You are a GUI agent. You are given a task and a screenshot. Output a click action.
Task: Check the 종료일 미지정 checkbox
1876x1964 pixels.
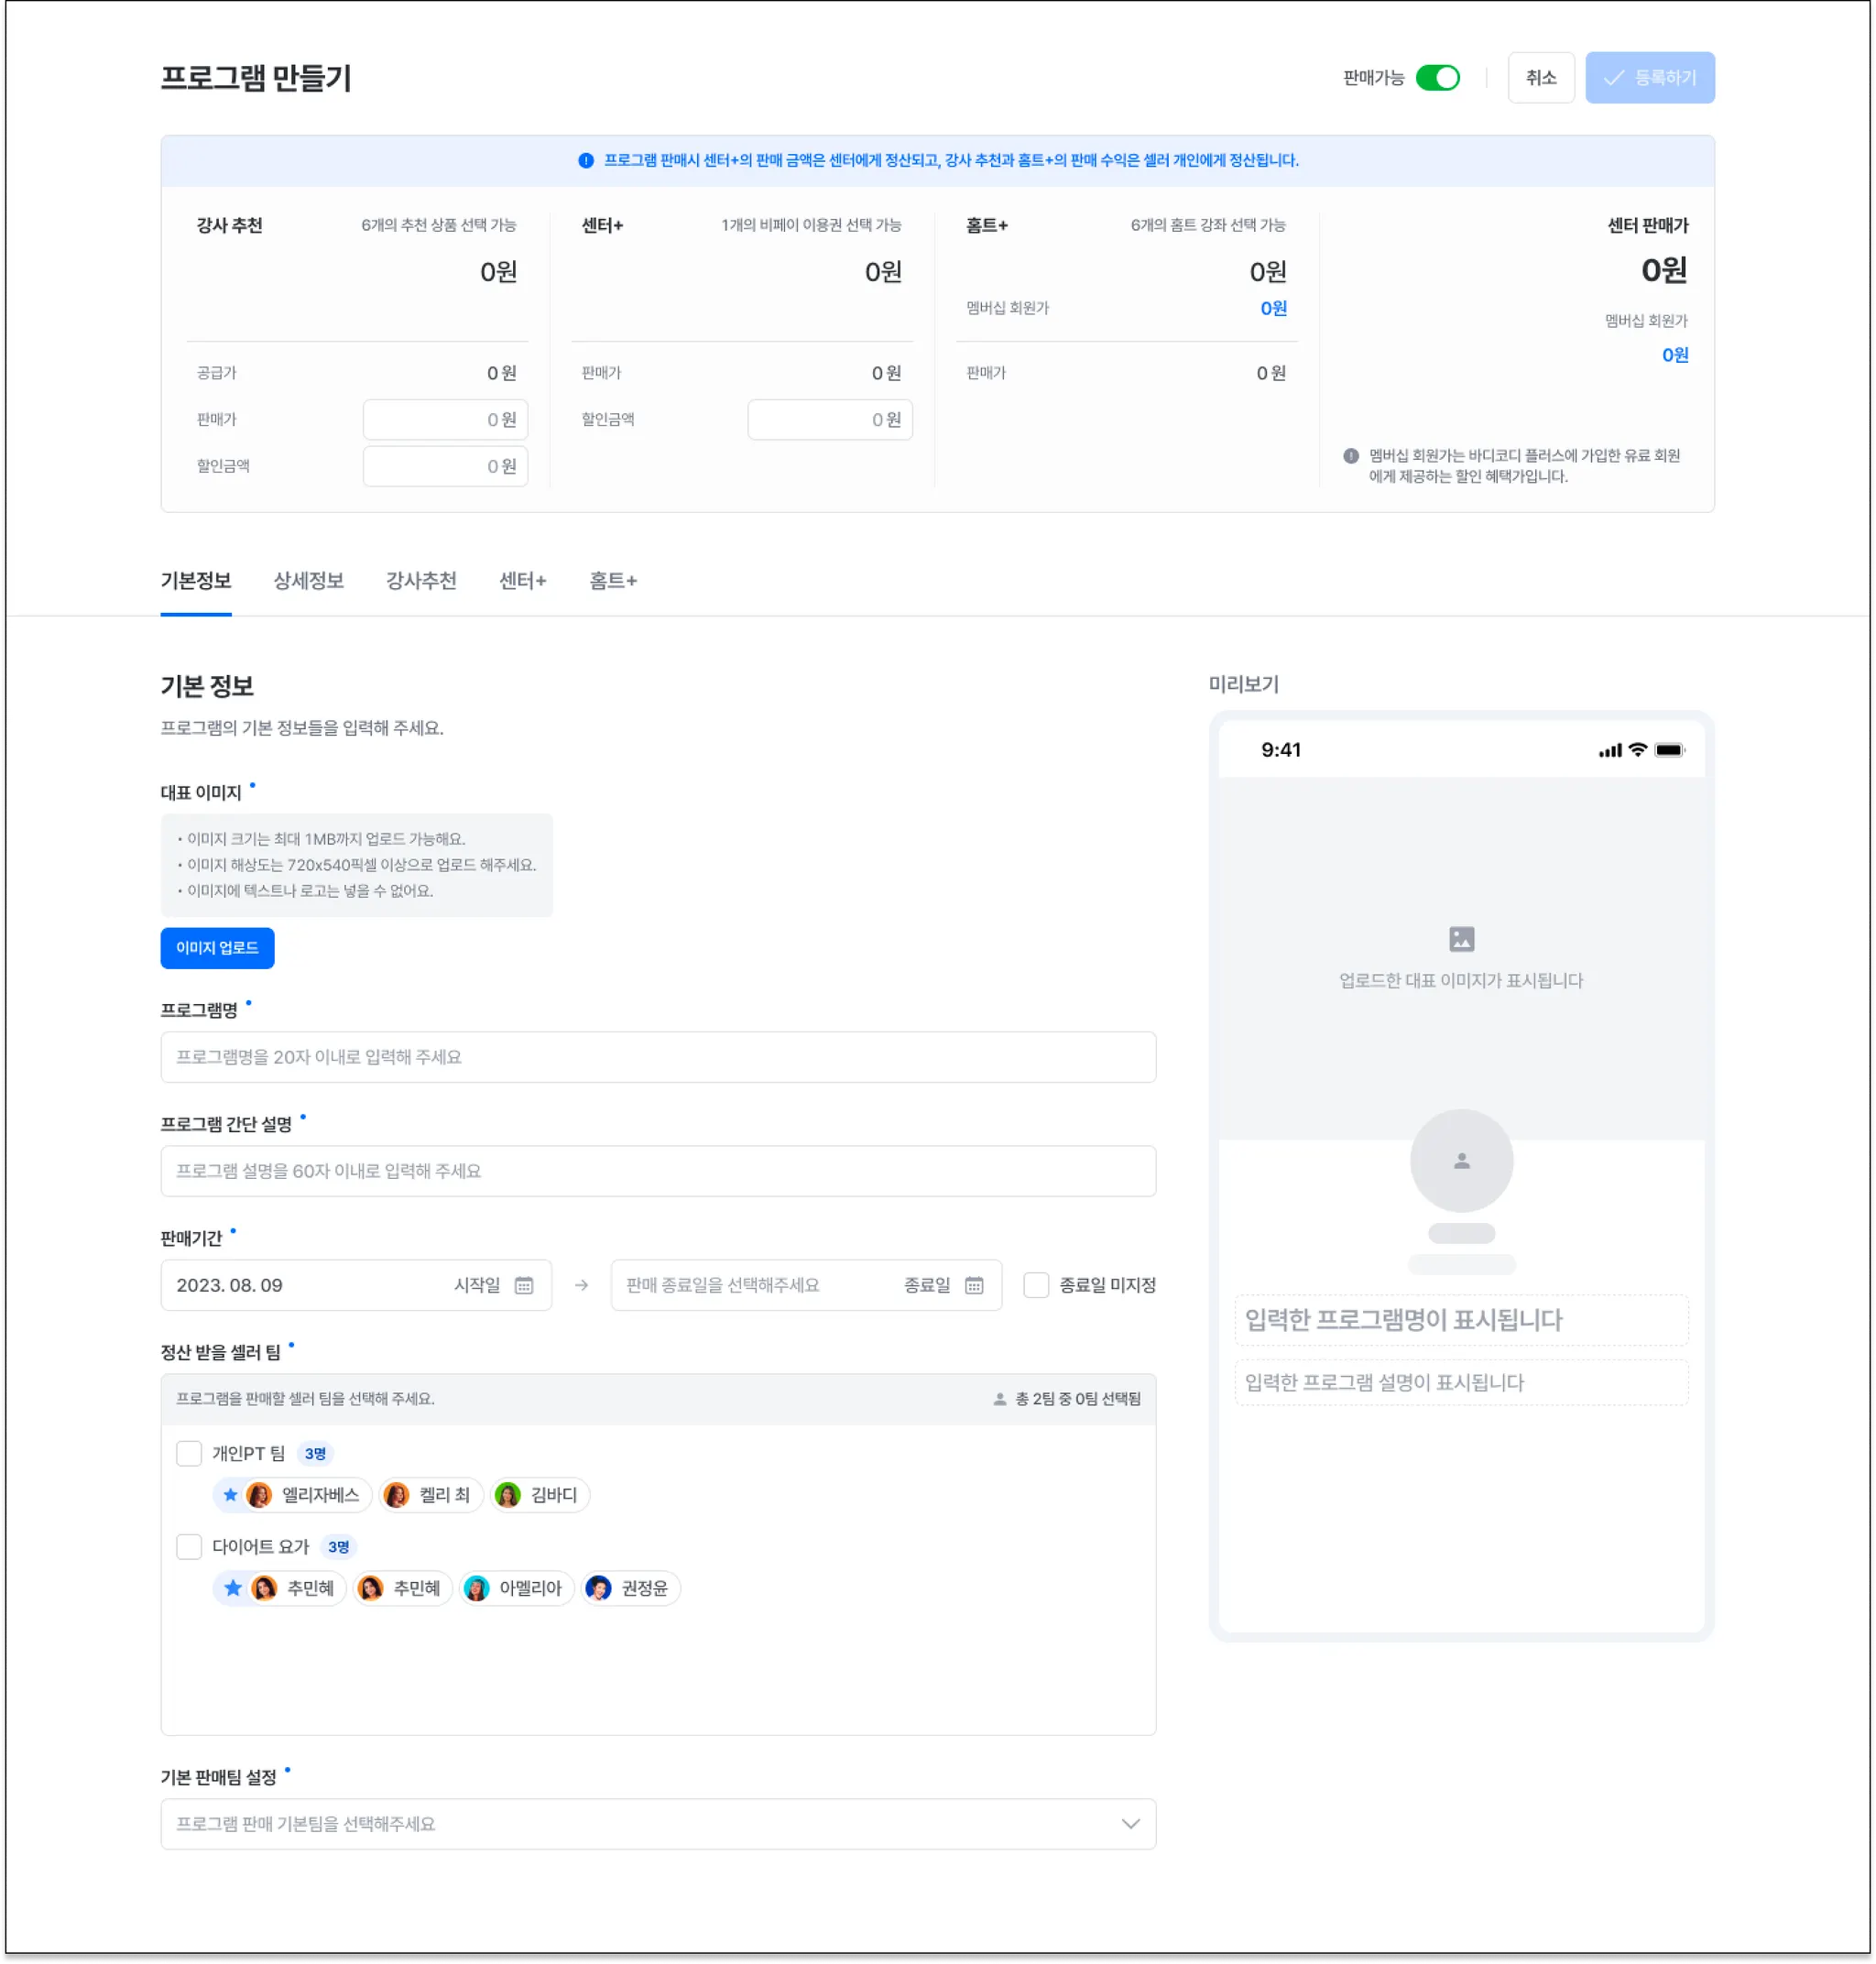tap(1036, 1285)
